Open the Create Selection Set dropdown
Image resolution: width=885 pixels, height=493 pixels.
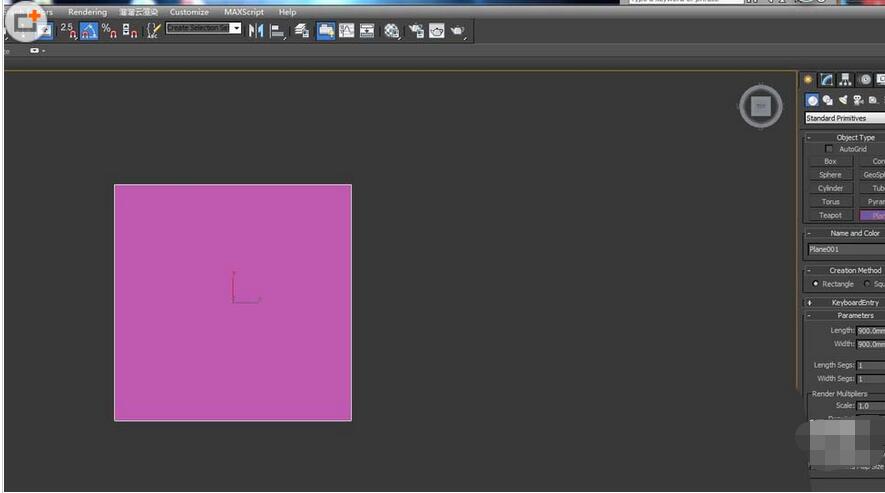point(236,28)
